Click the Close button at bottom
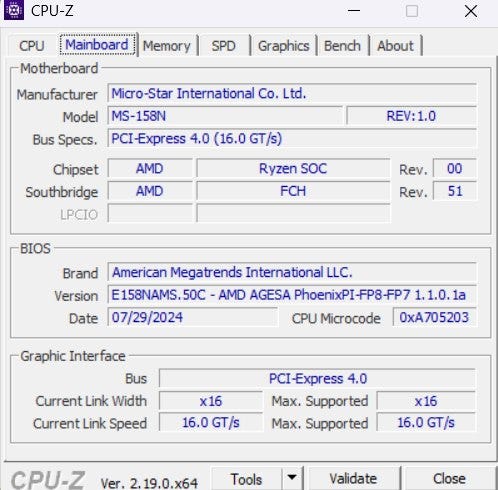 pos(449,479)
